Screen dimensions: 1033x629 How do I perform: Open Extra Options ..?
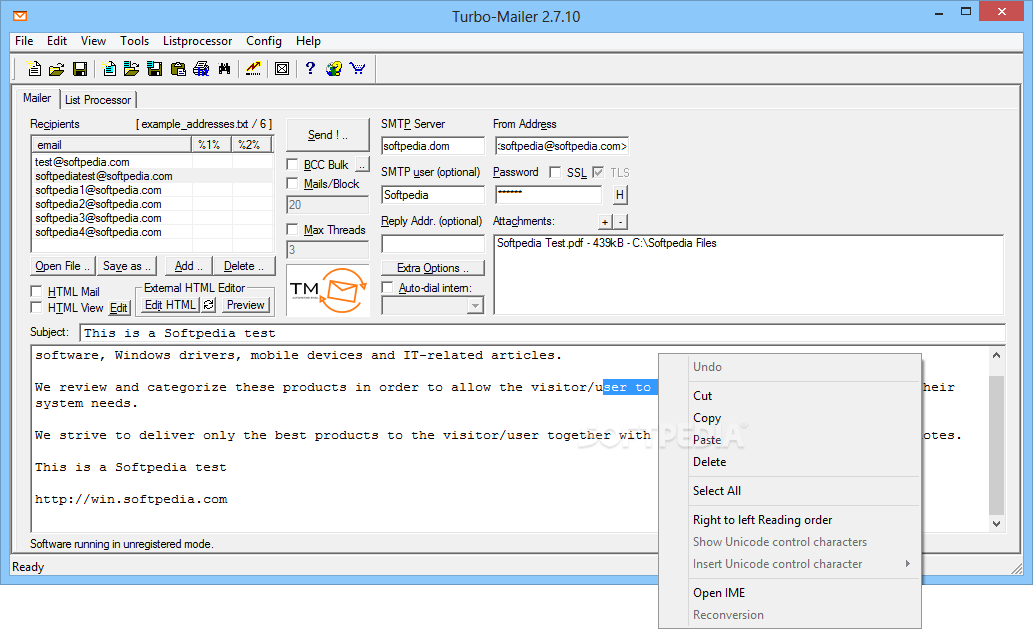pos(433,268)
